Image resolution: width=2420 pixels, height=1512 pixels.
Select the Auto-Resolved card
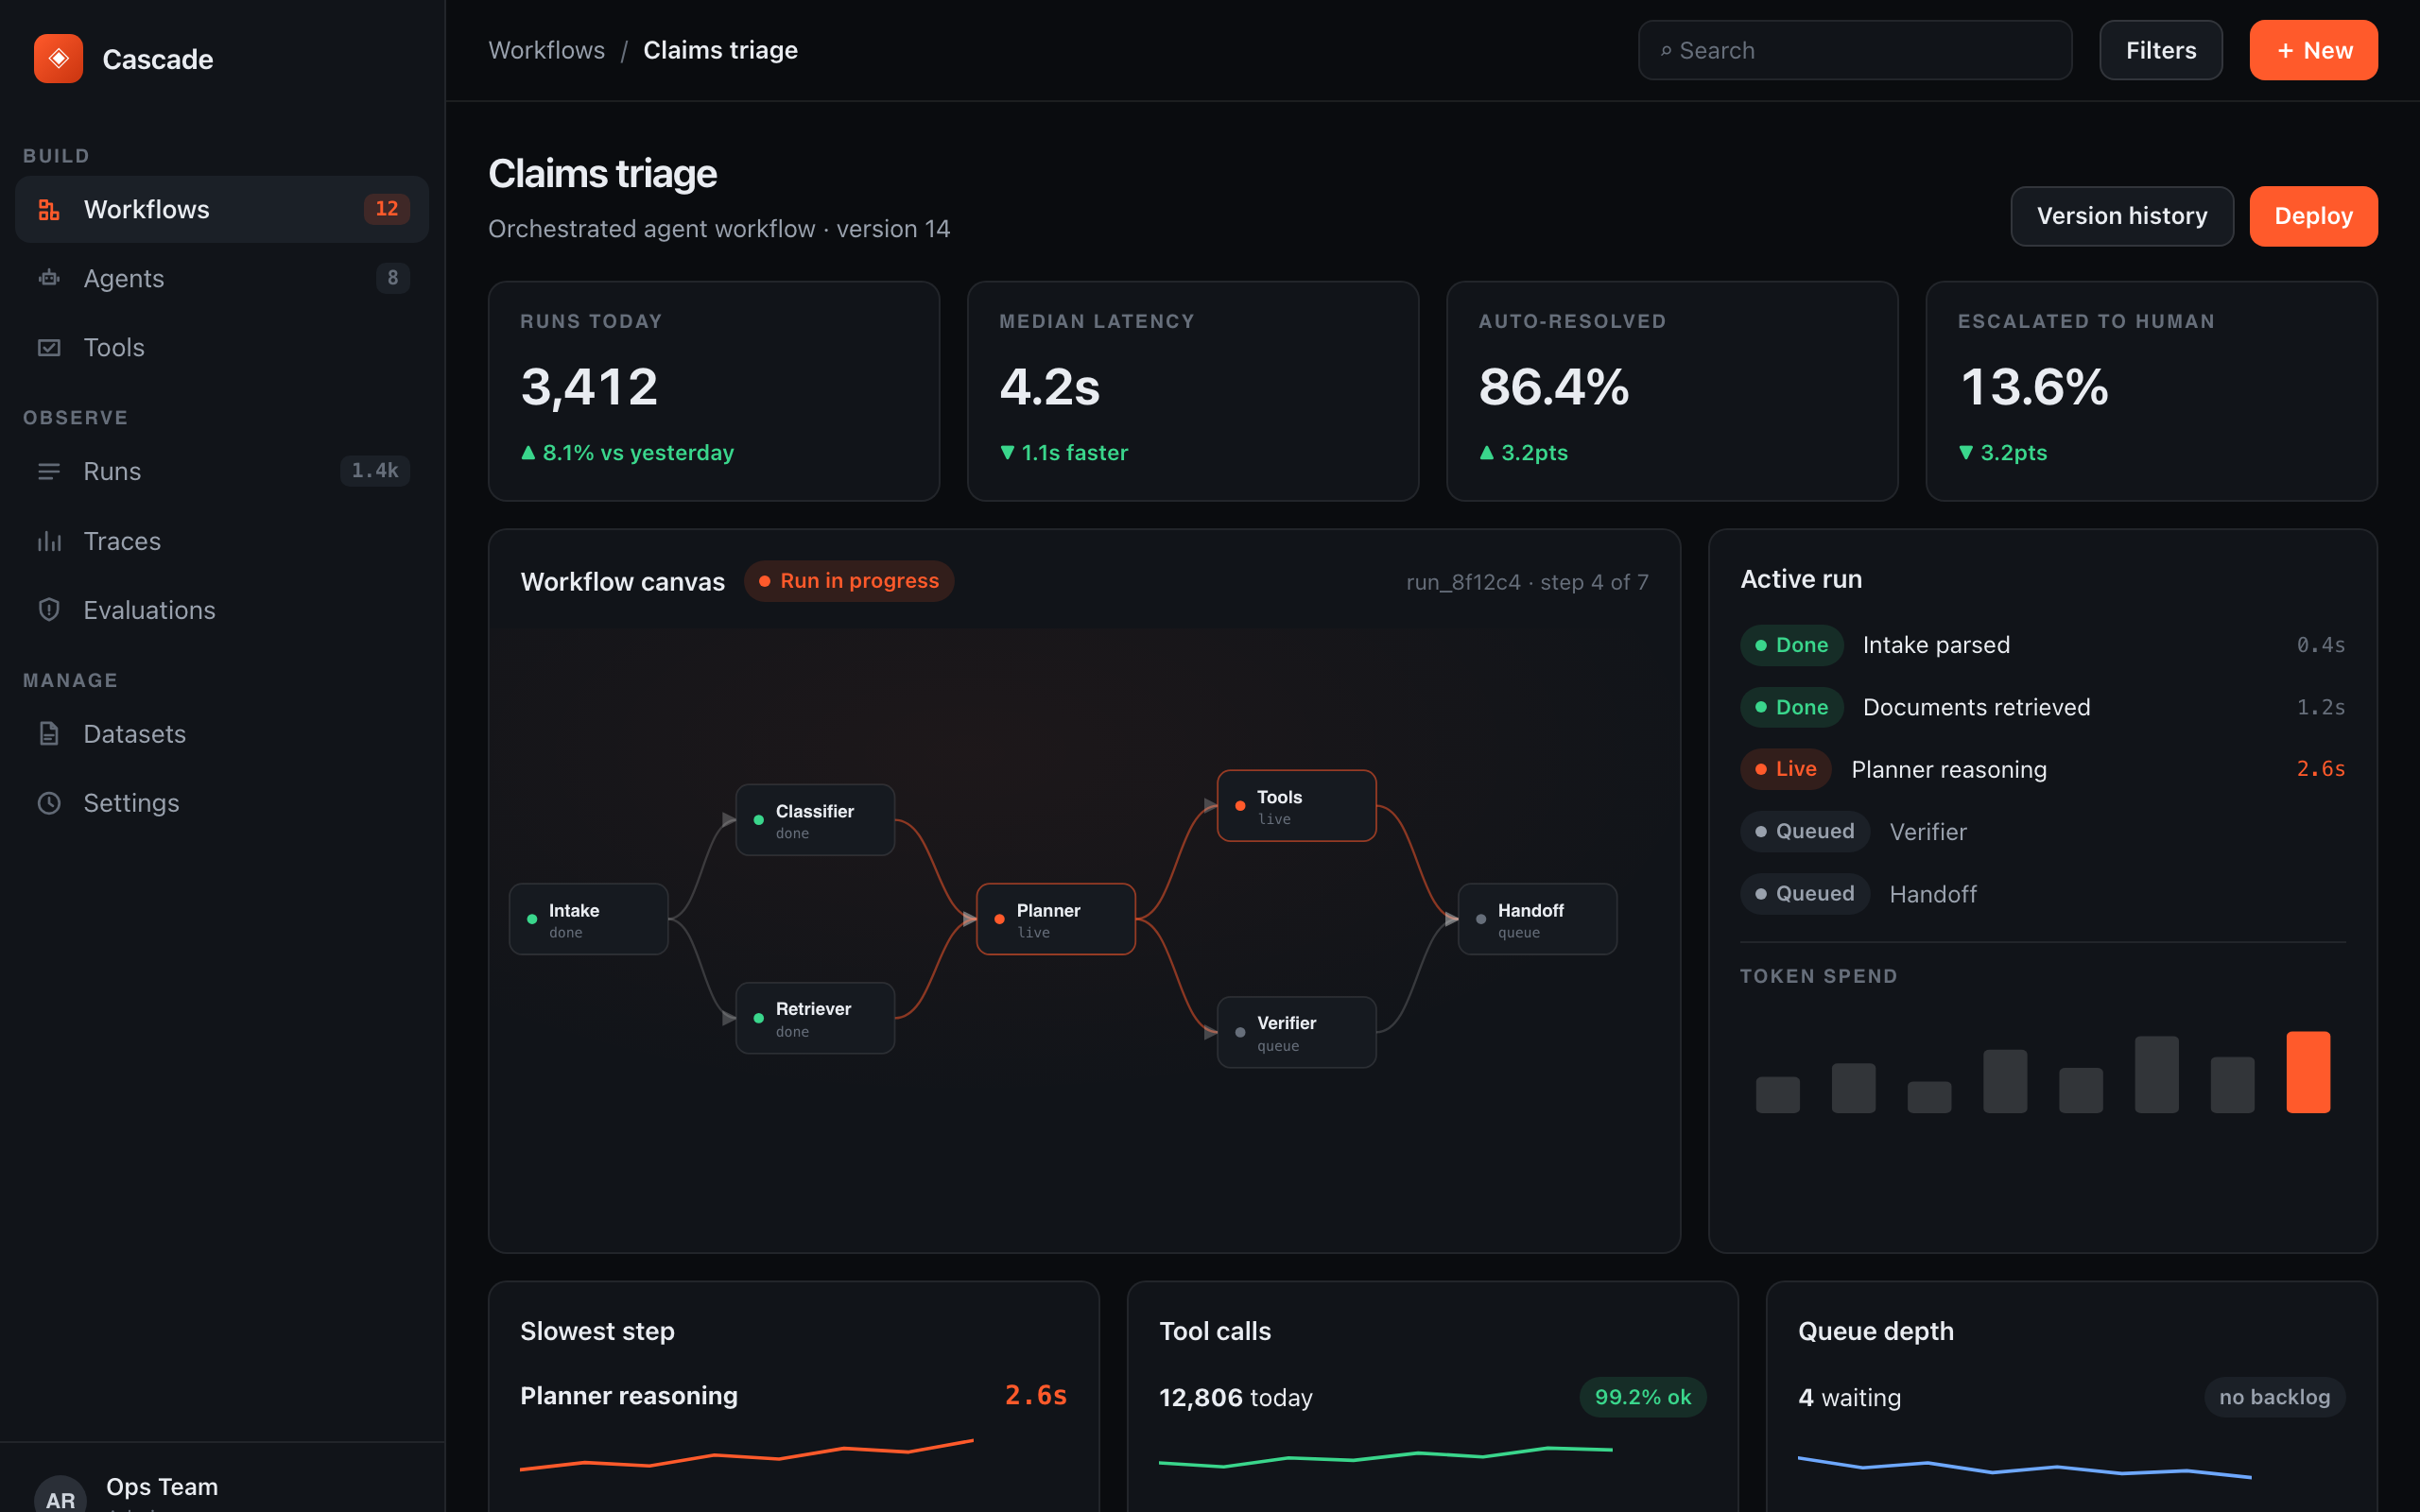pos(1672,391)
